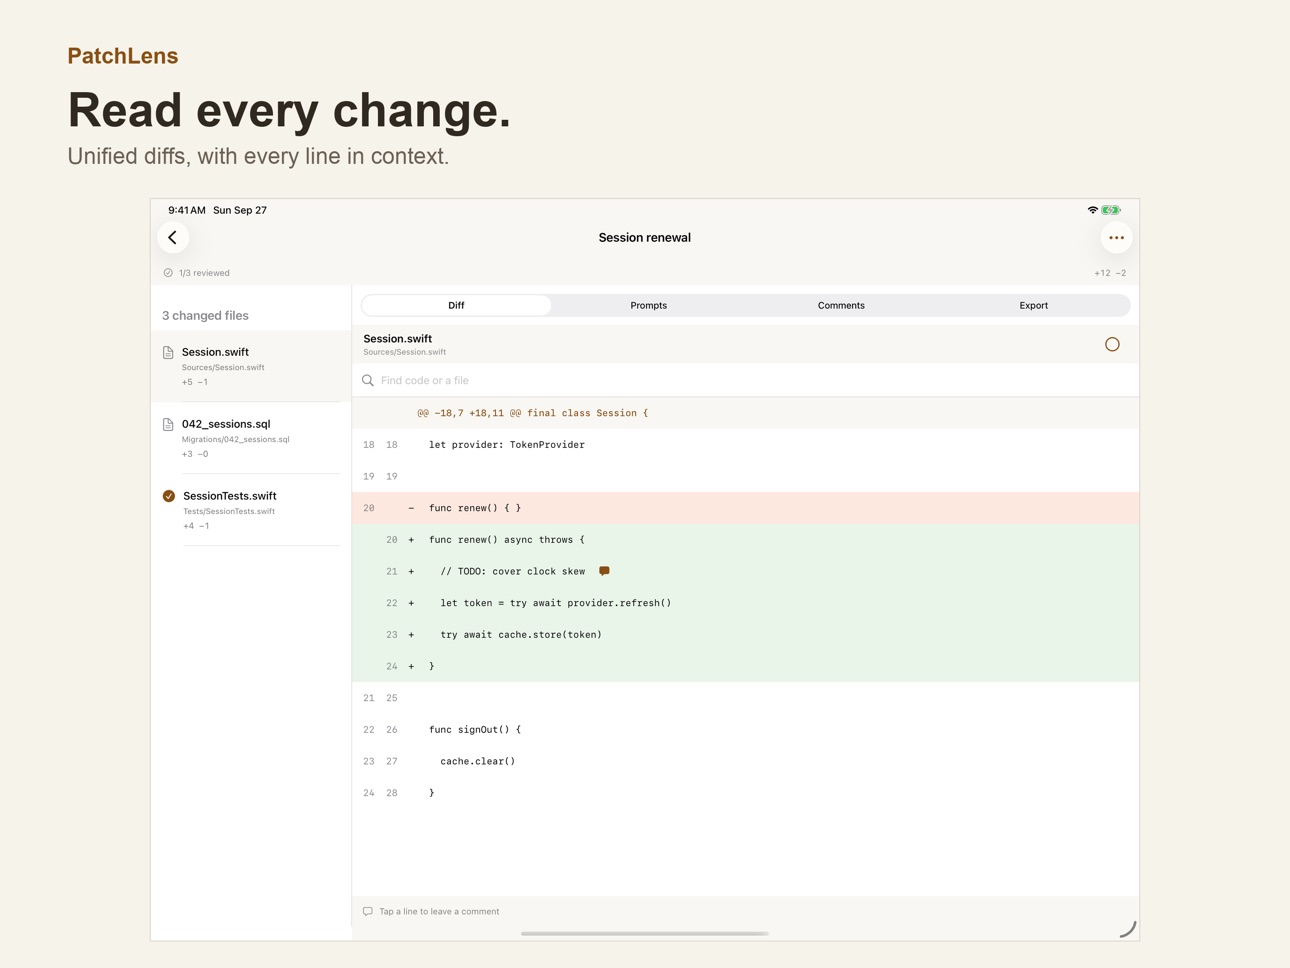Click '+4 −1' stats under SessionTests.swift
Viewport: 1290px width, 968px height.
pyautogui.click(x=196, y=526)
